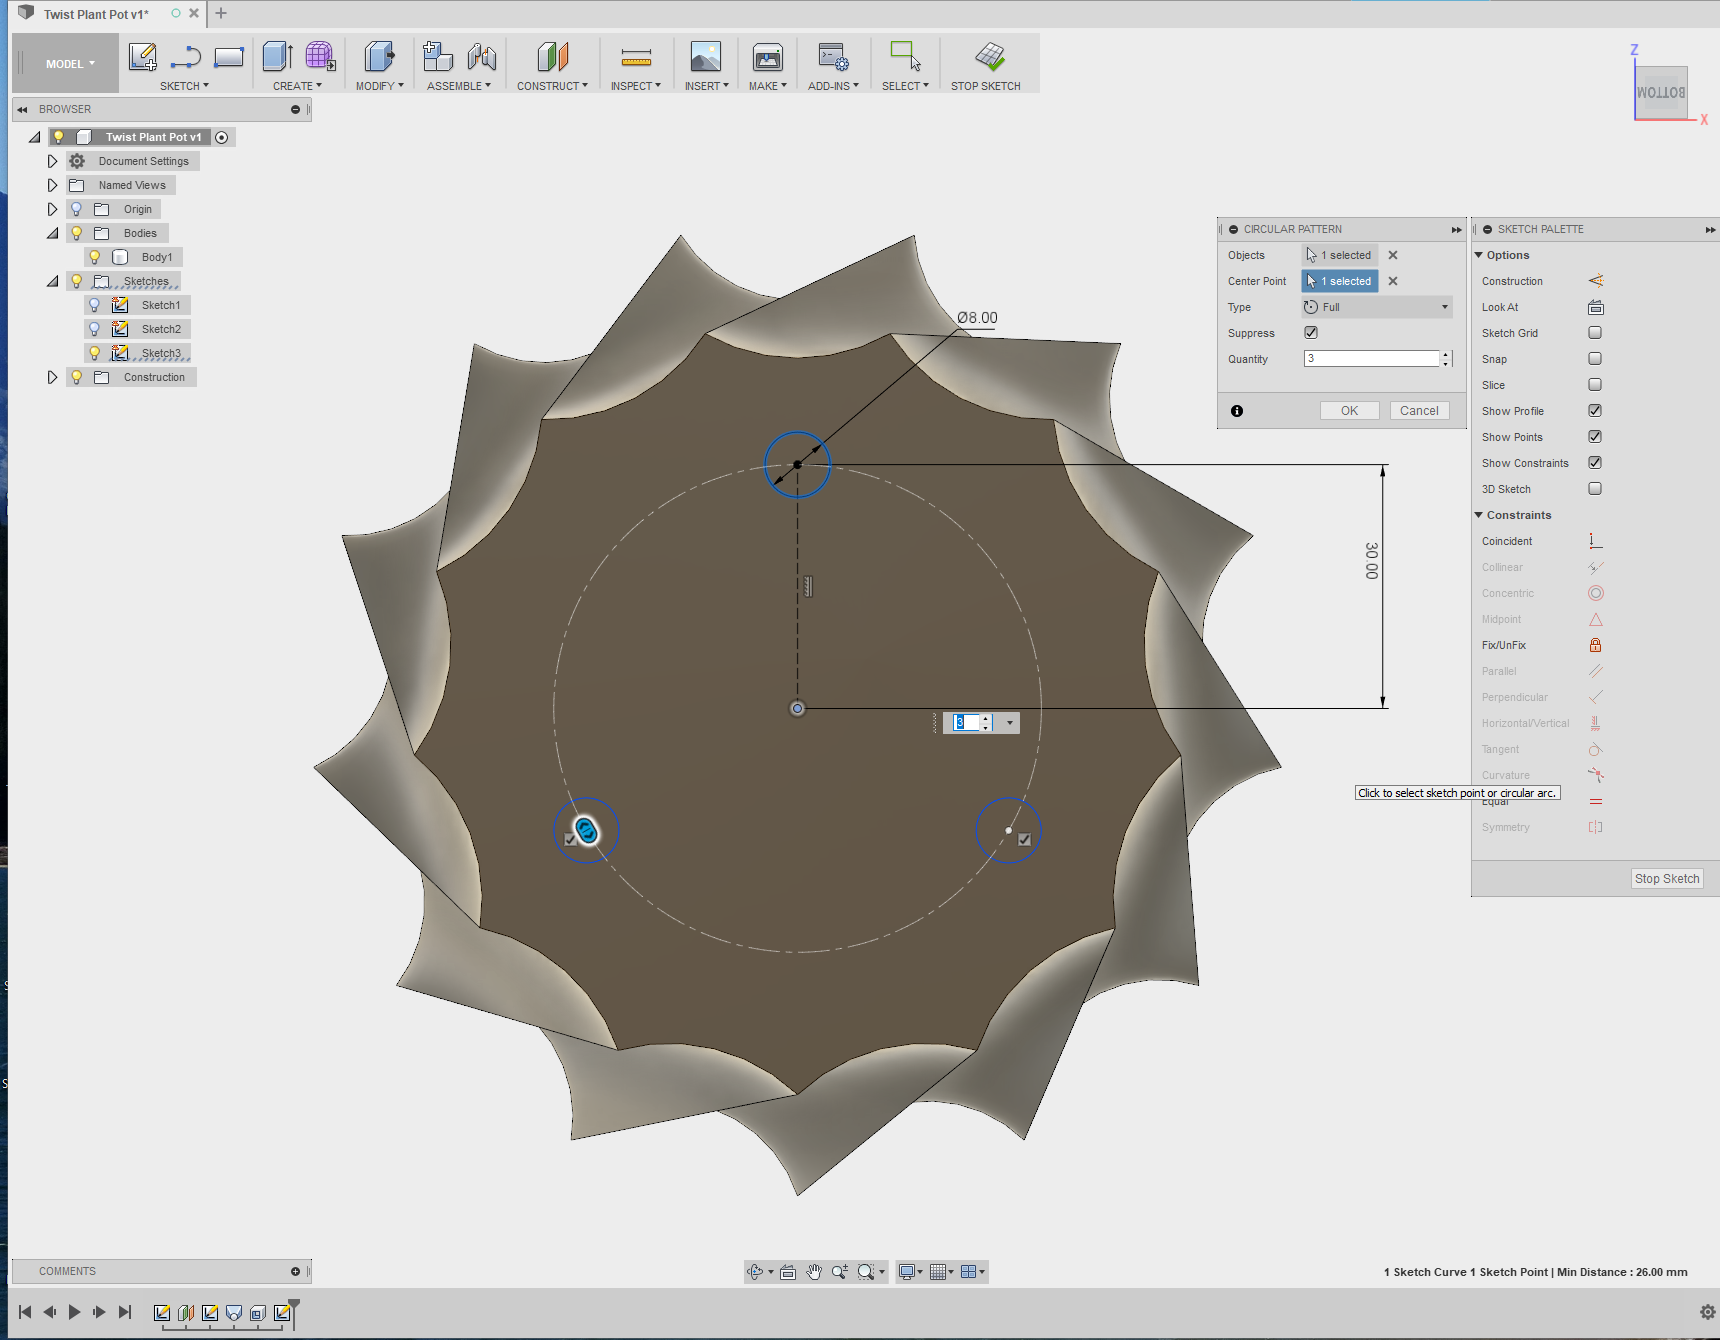Click the Measure ruler icon
The width and height of the screenshot is (1720, 1340).
coord(636,57)
